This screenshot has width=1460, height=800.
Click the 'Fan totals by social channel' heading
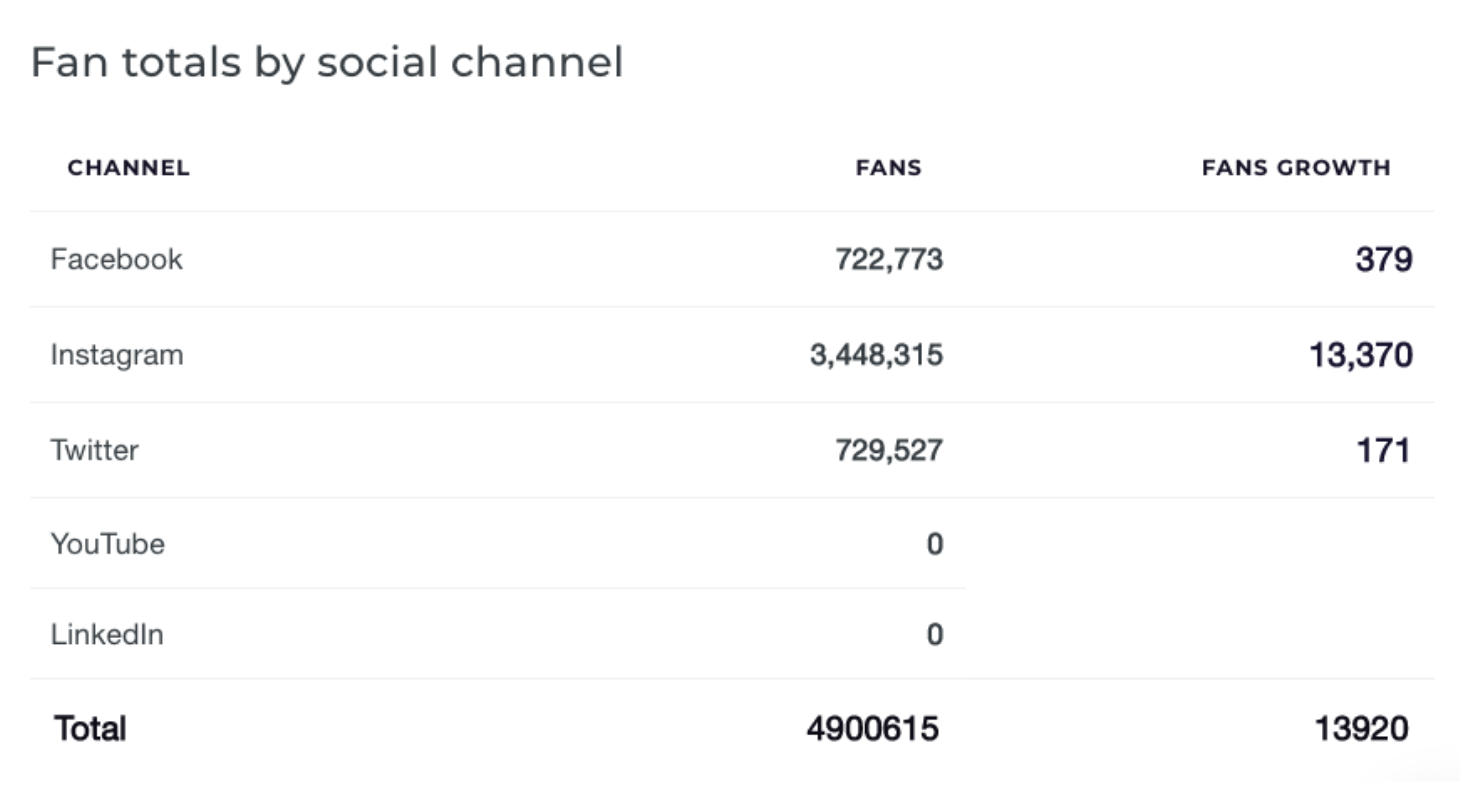pos(327,62)
